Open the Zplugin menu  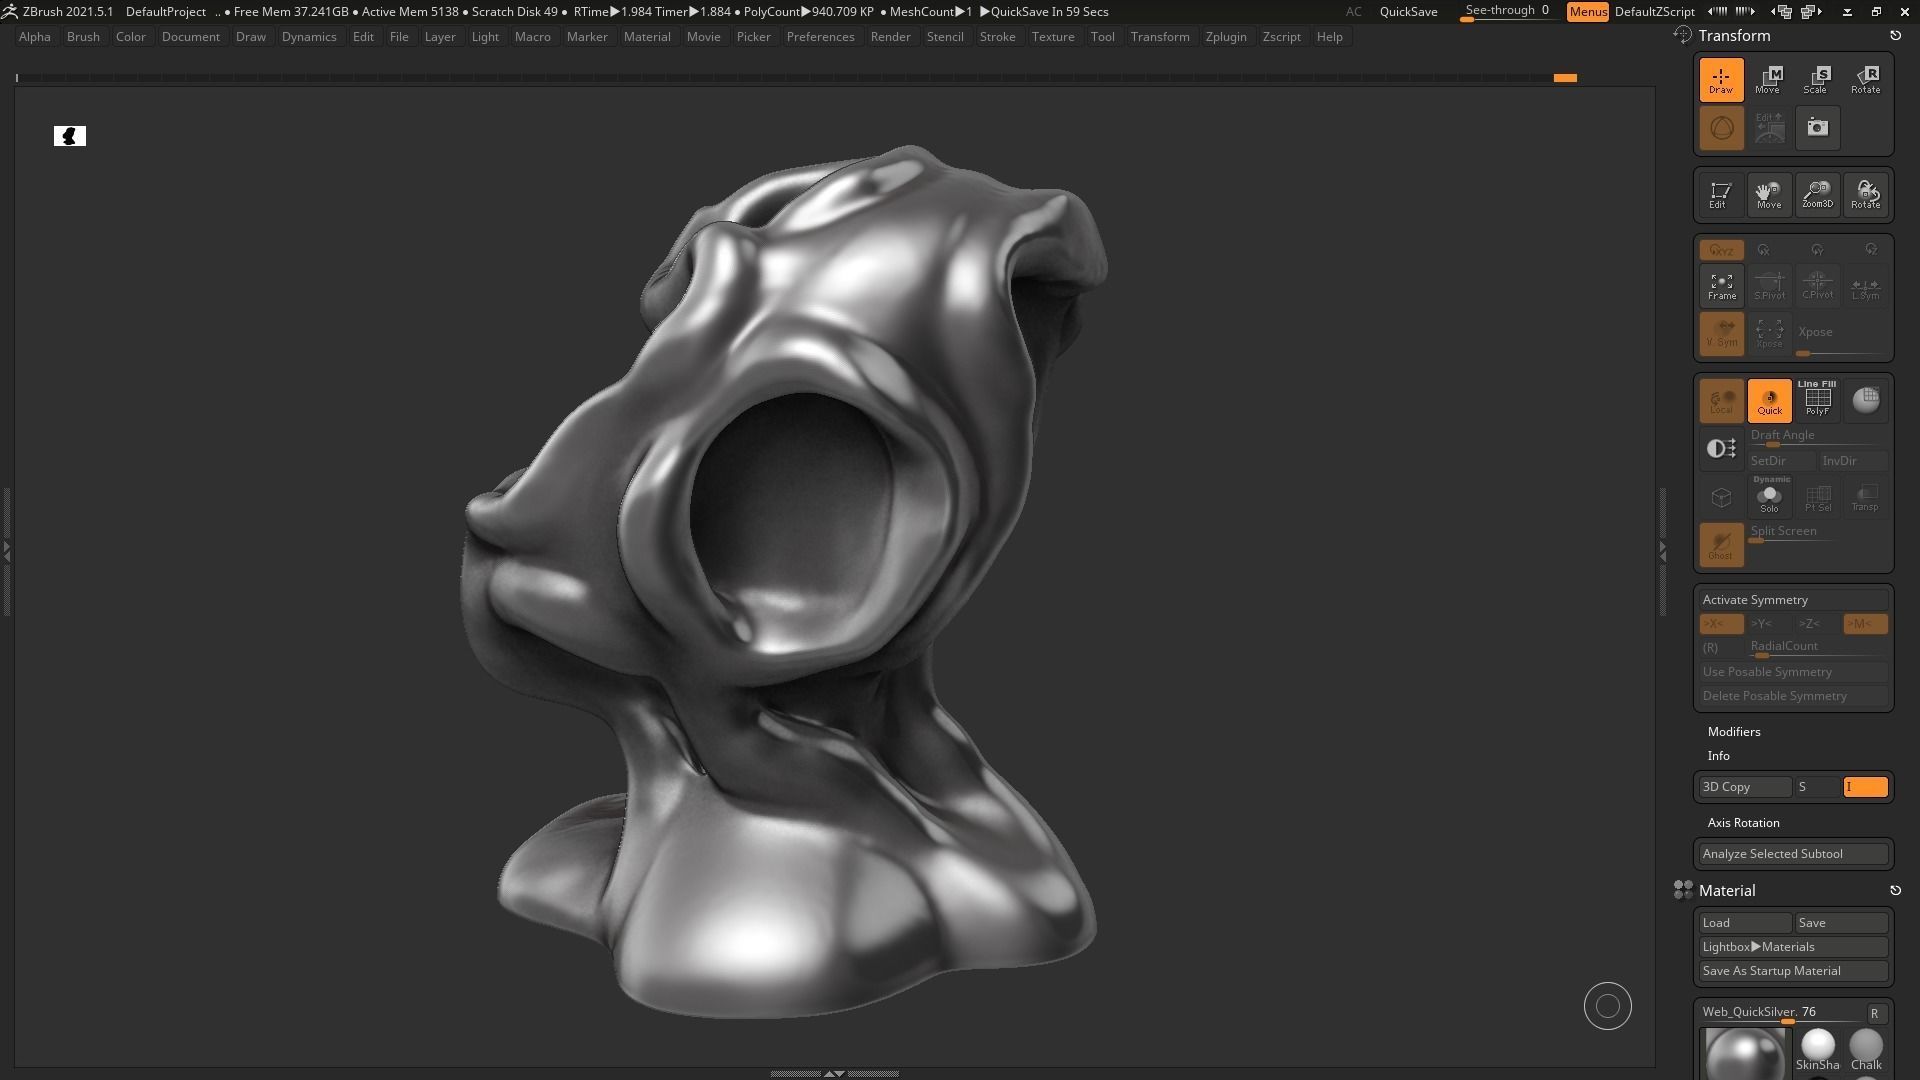pyautogui.click(x=1226, y=37)
